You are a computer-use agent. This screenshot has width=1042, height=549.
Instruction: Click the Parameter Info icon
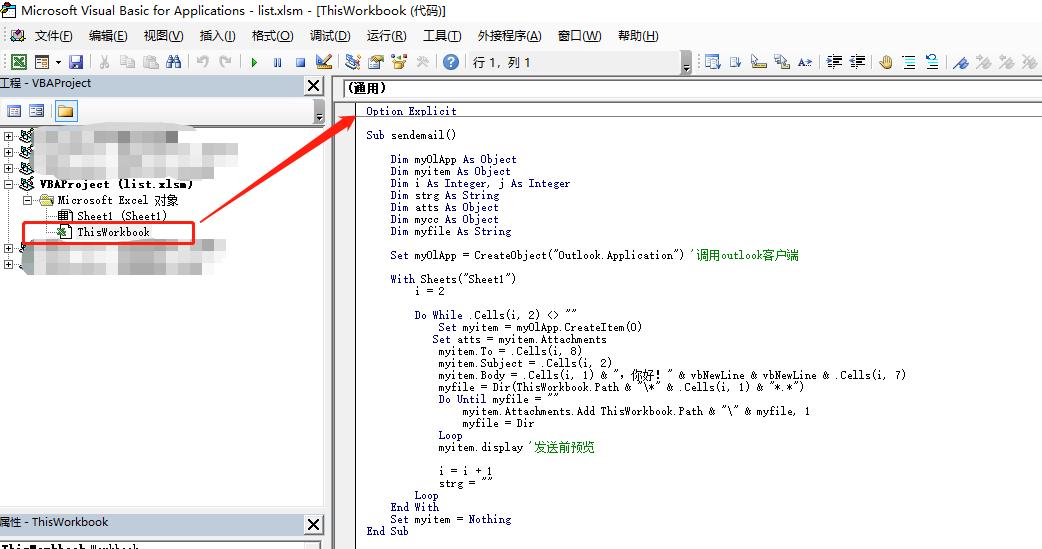click(782, 62)
